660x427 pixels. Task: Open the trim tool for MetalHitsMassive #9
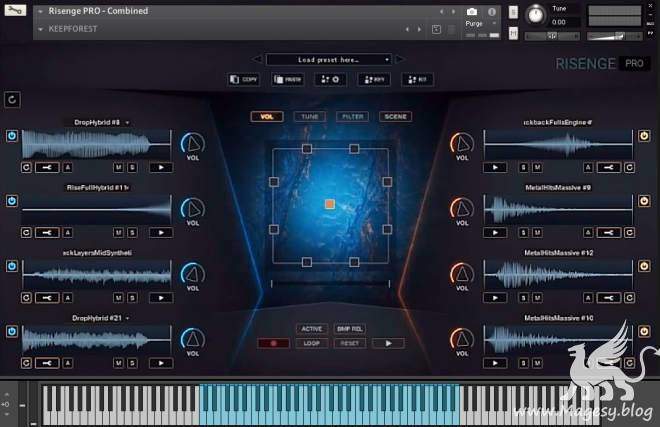click(x=609, y=232)
